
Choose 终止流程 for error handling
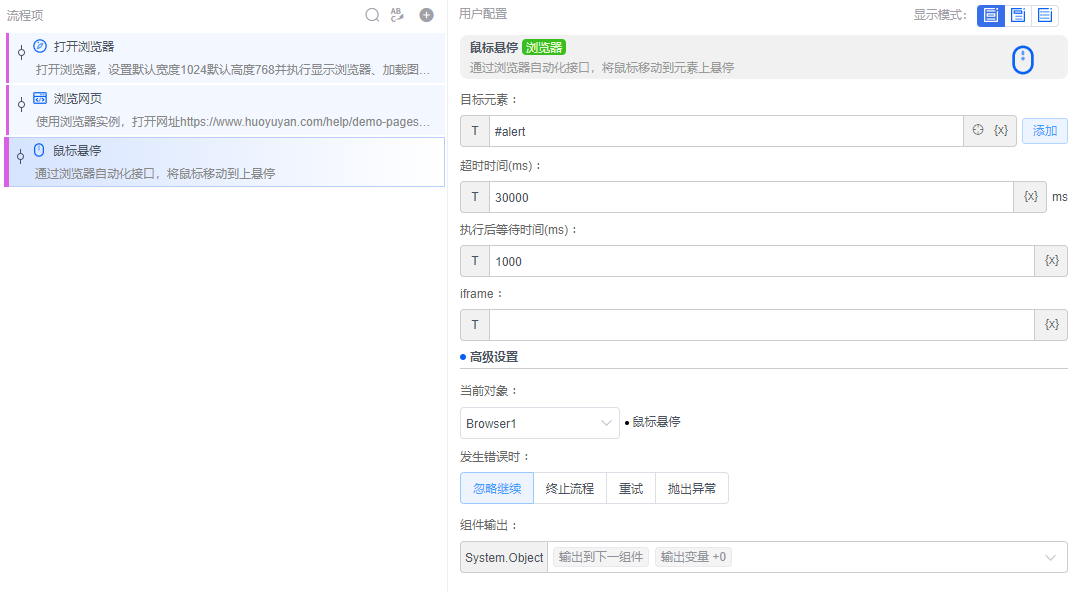(570, 489)
